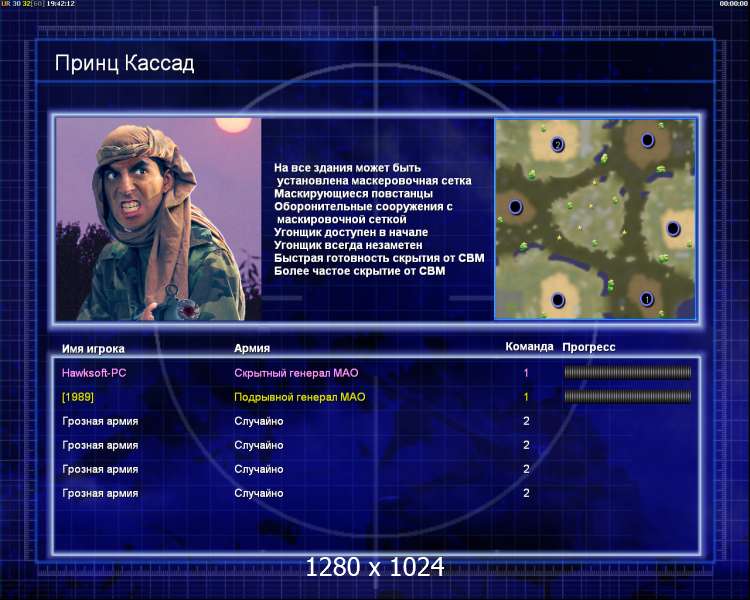The height and width of the screenshot is (600, 750).
Task: Select player name 'Hawksoft-PC'
Action: (94, 373)
